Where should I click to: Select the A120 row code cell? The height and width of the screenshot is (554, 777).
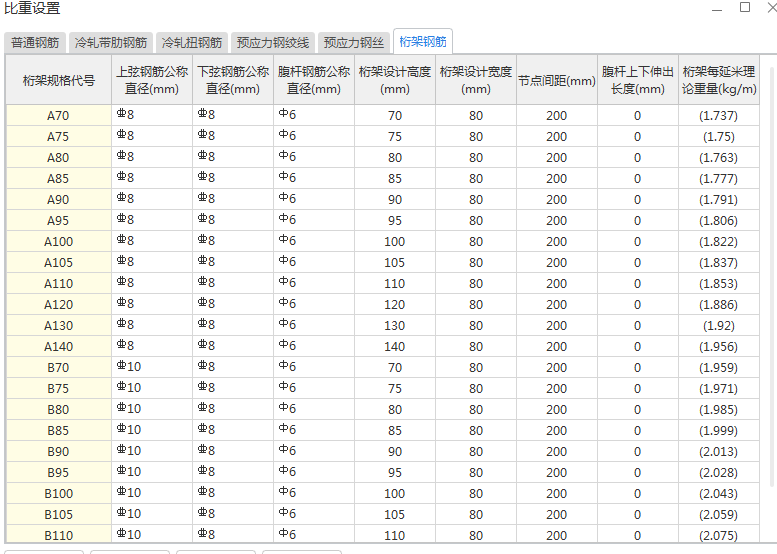tap(58, 304)
